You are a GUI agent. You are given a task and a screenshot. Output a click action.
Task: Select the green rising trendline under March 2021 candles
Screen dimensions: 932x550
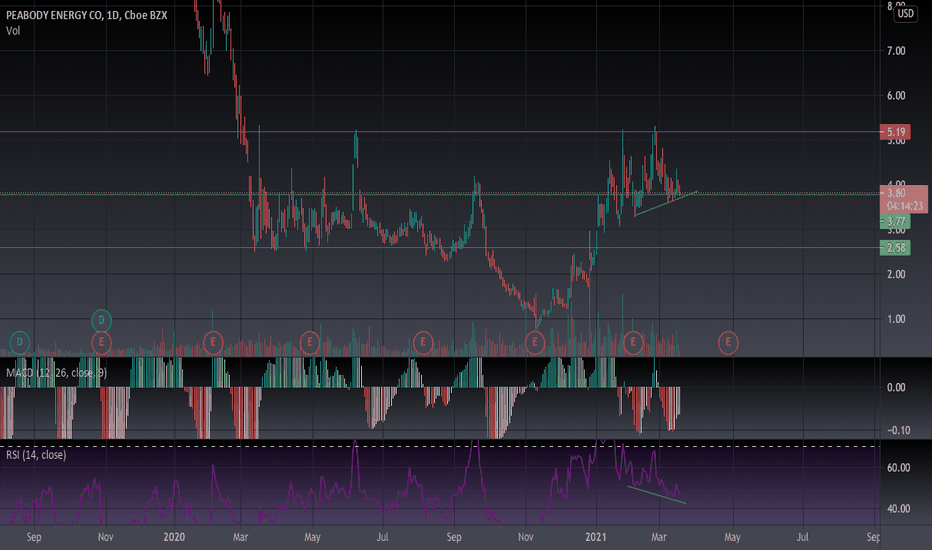click(x=666, y=203)
